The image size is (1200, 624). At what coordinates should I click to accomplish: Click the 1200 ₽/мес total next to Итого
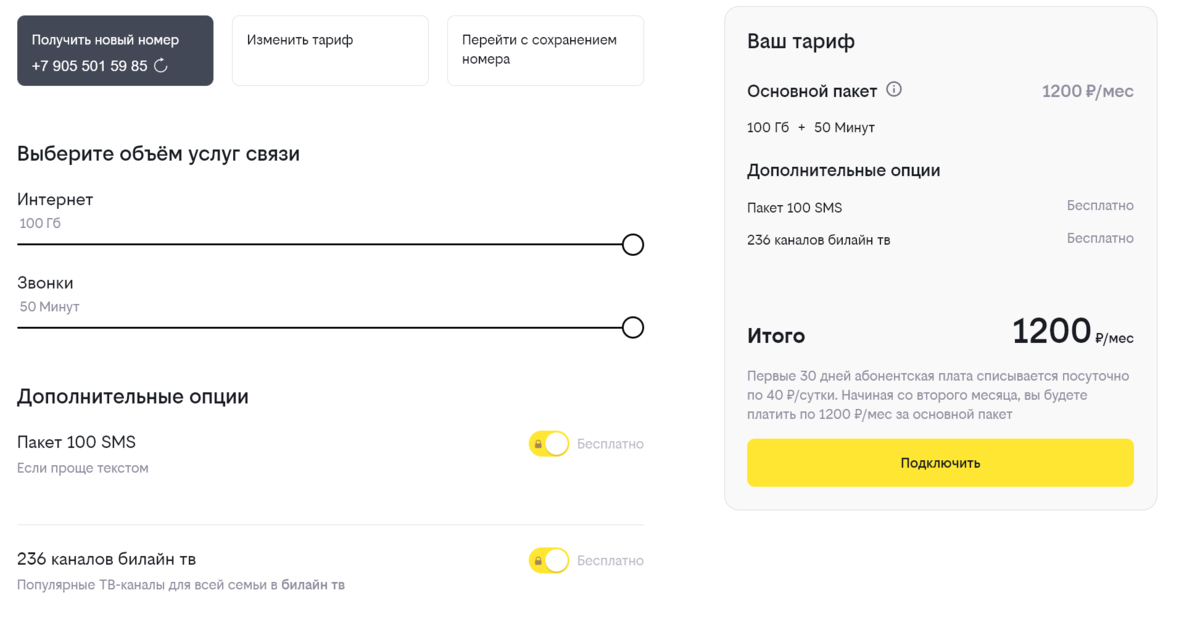click(x=1072, y=332)
